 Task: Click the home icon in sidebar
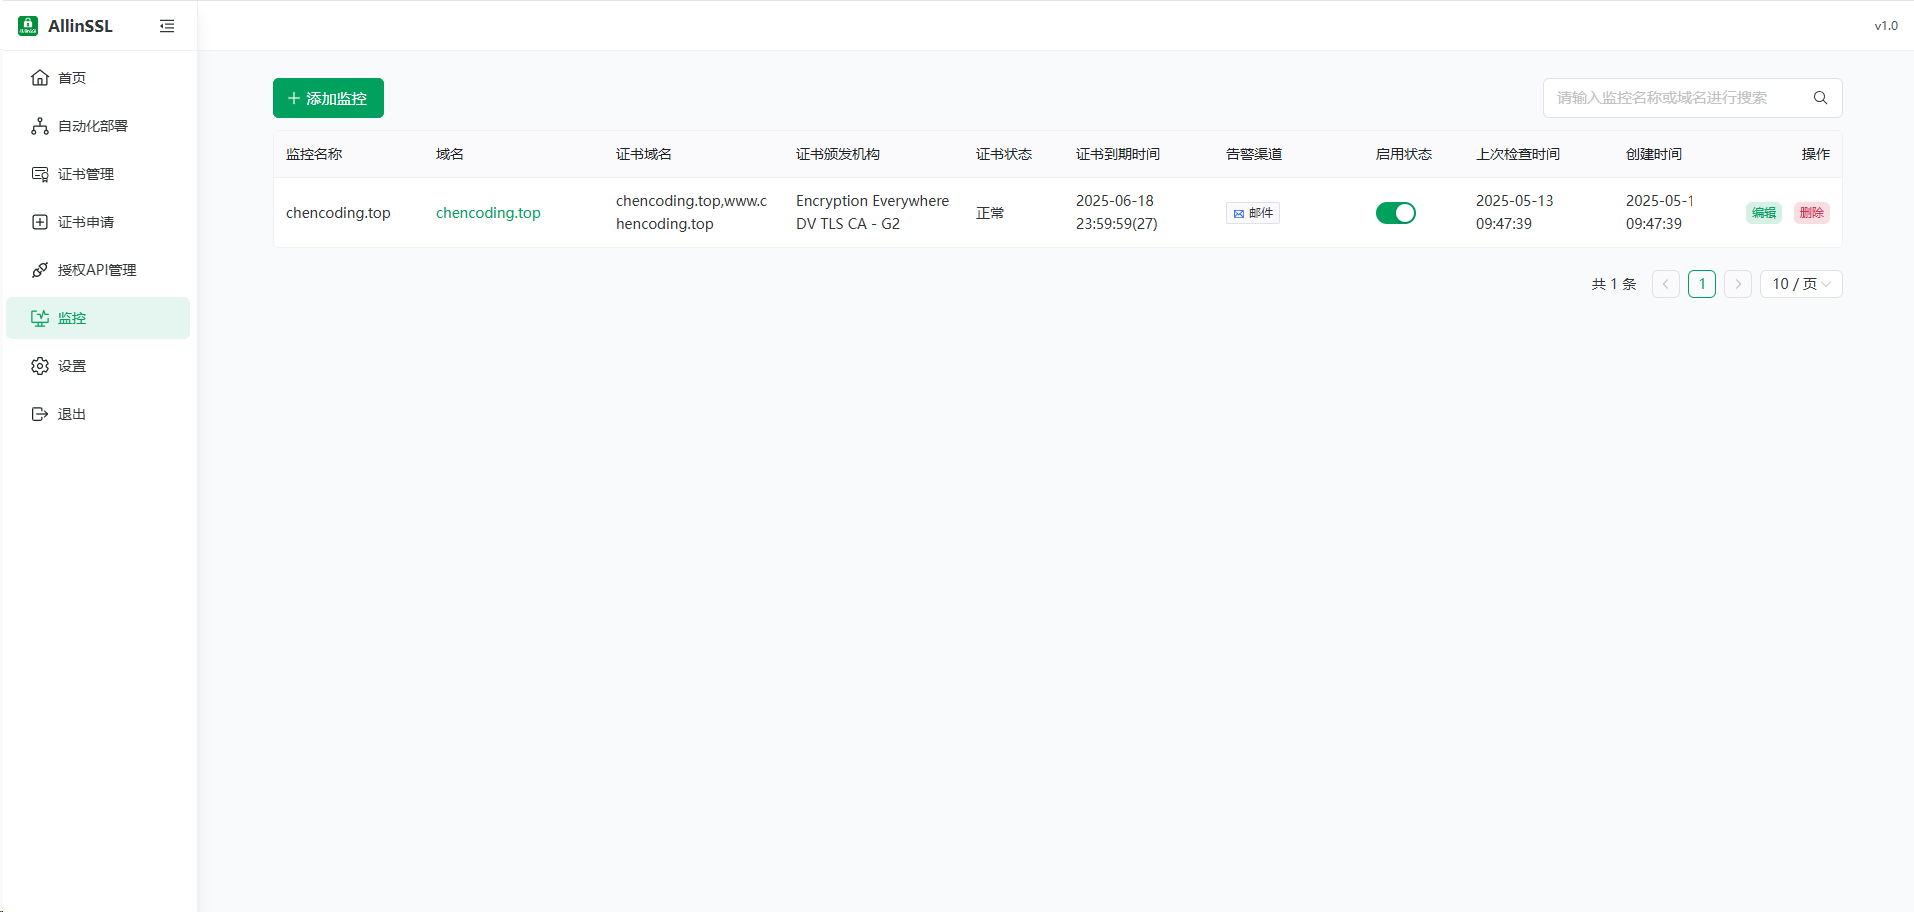(40, 78)
